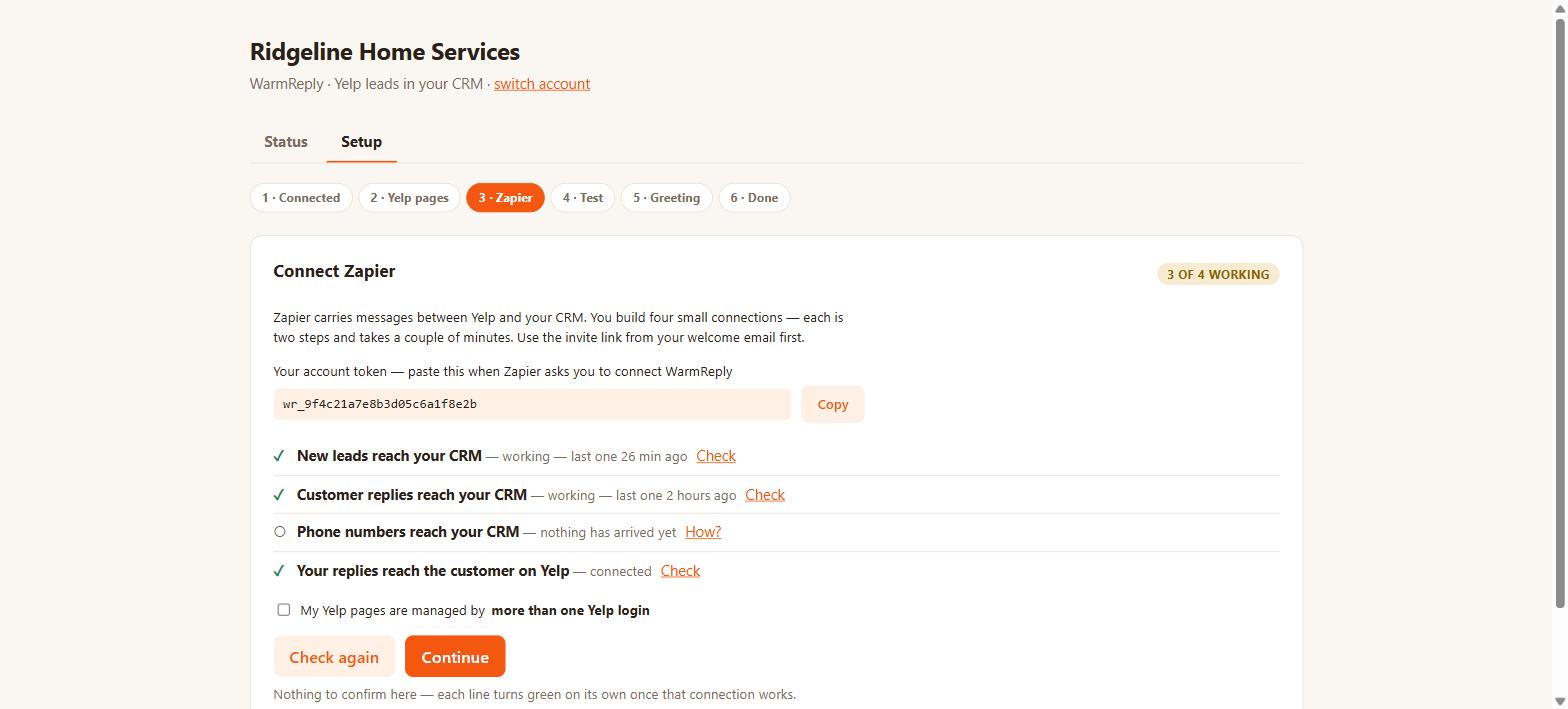Image resolution: width=1568 pixels, height=709 pixels.
Task: Click the checkmark beside Customer replies
Action: [x=279, y=495]
